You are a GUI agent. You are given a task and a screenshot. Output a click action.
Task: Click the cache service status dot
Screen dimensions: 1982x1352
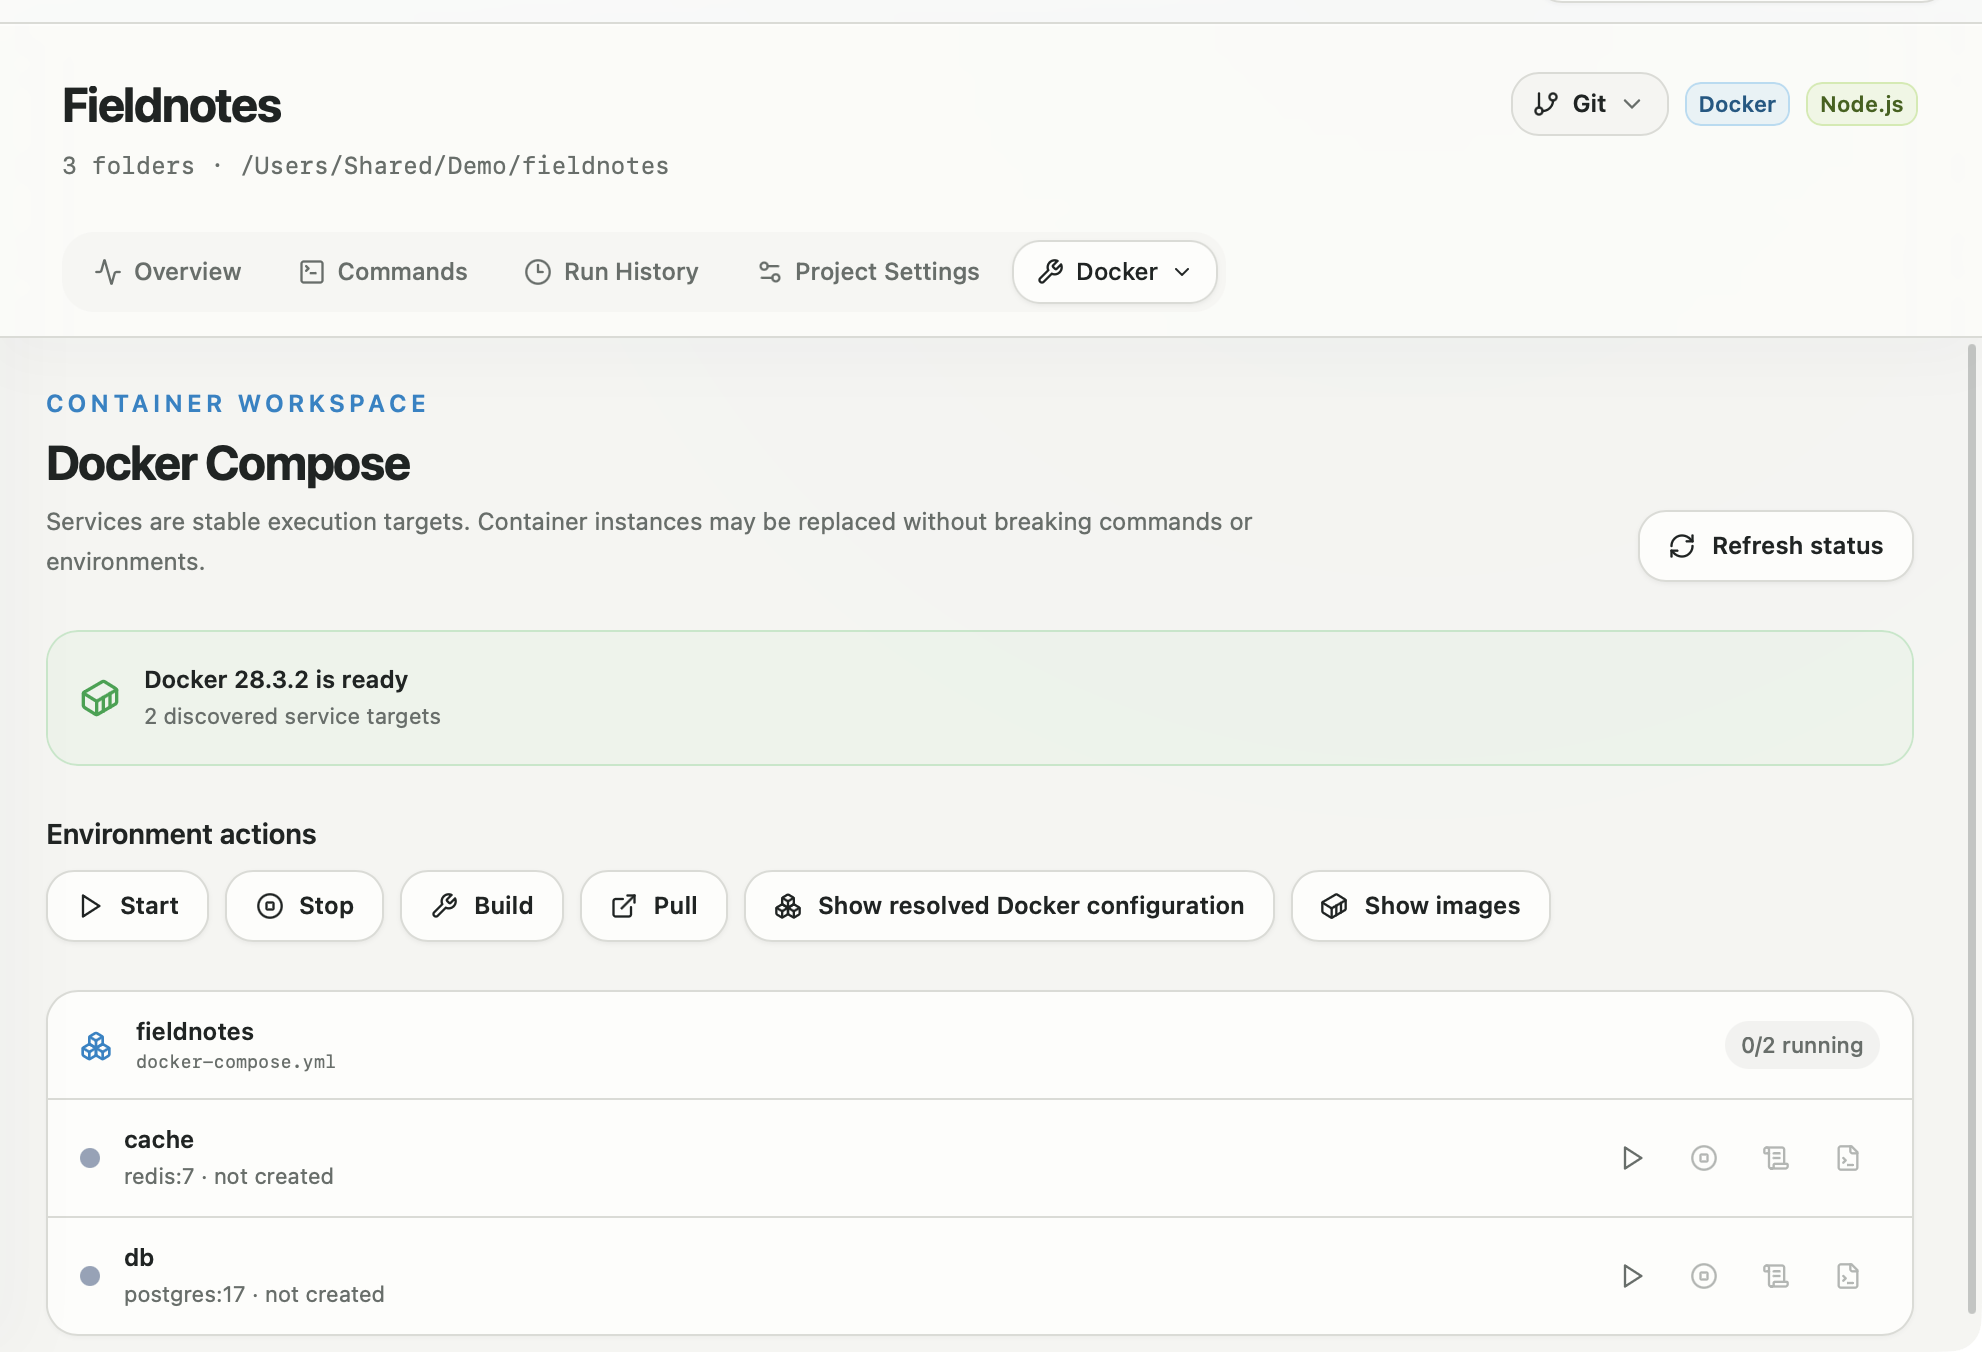90,1158
